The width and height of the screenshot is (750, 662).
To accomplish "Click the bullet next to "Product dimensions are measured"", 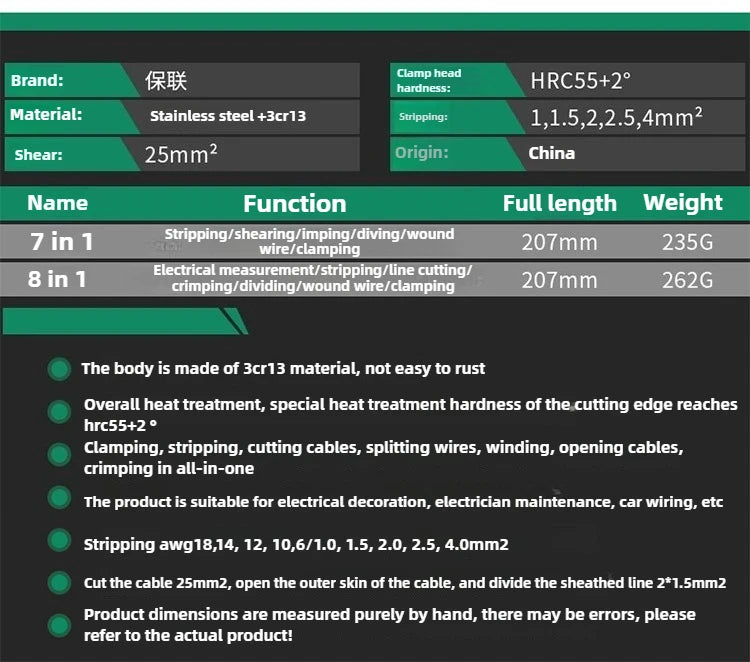I will [x=59, y=625].
